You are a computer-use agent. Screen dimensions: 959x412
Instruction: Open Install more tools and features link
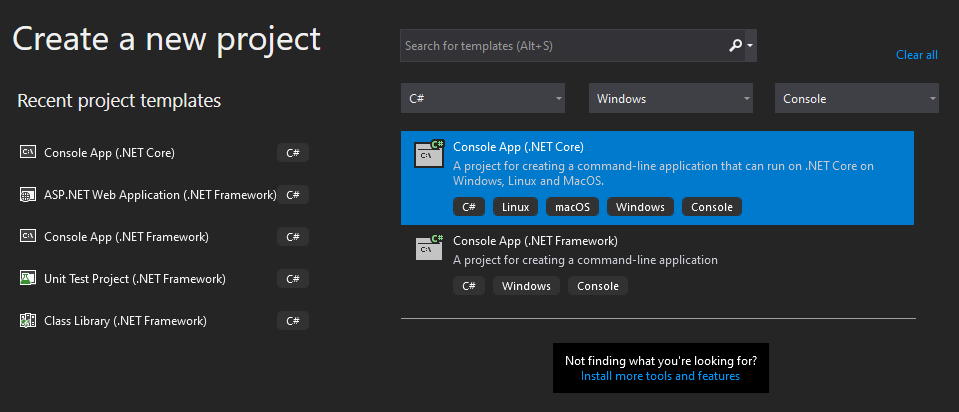[660, 376]
